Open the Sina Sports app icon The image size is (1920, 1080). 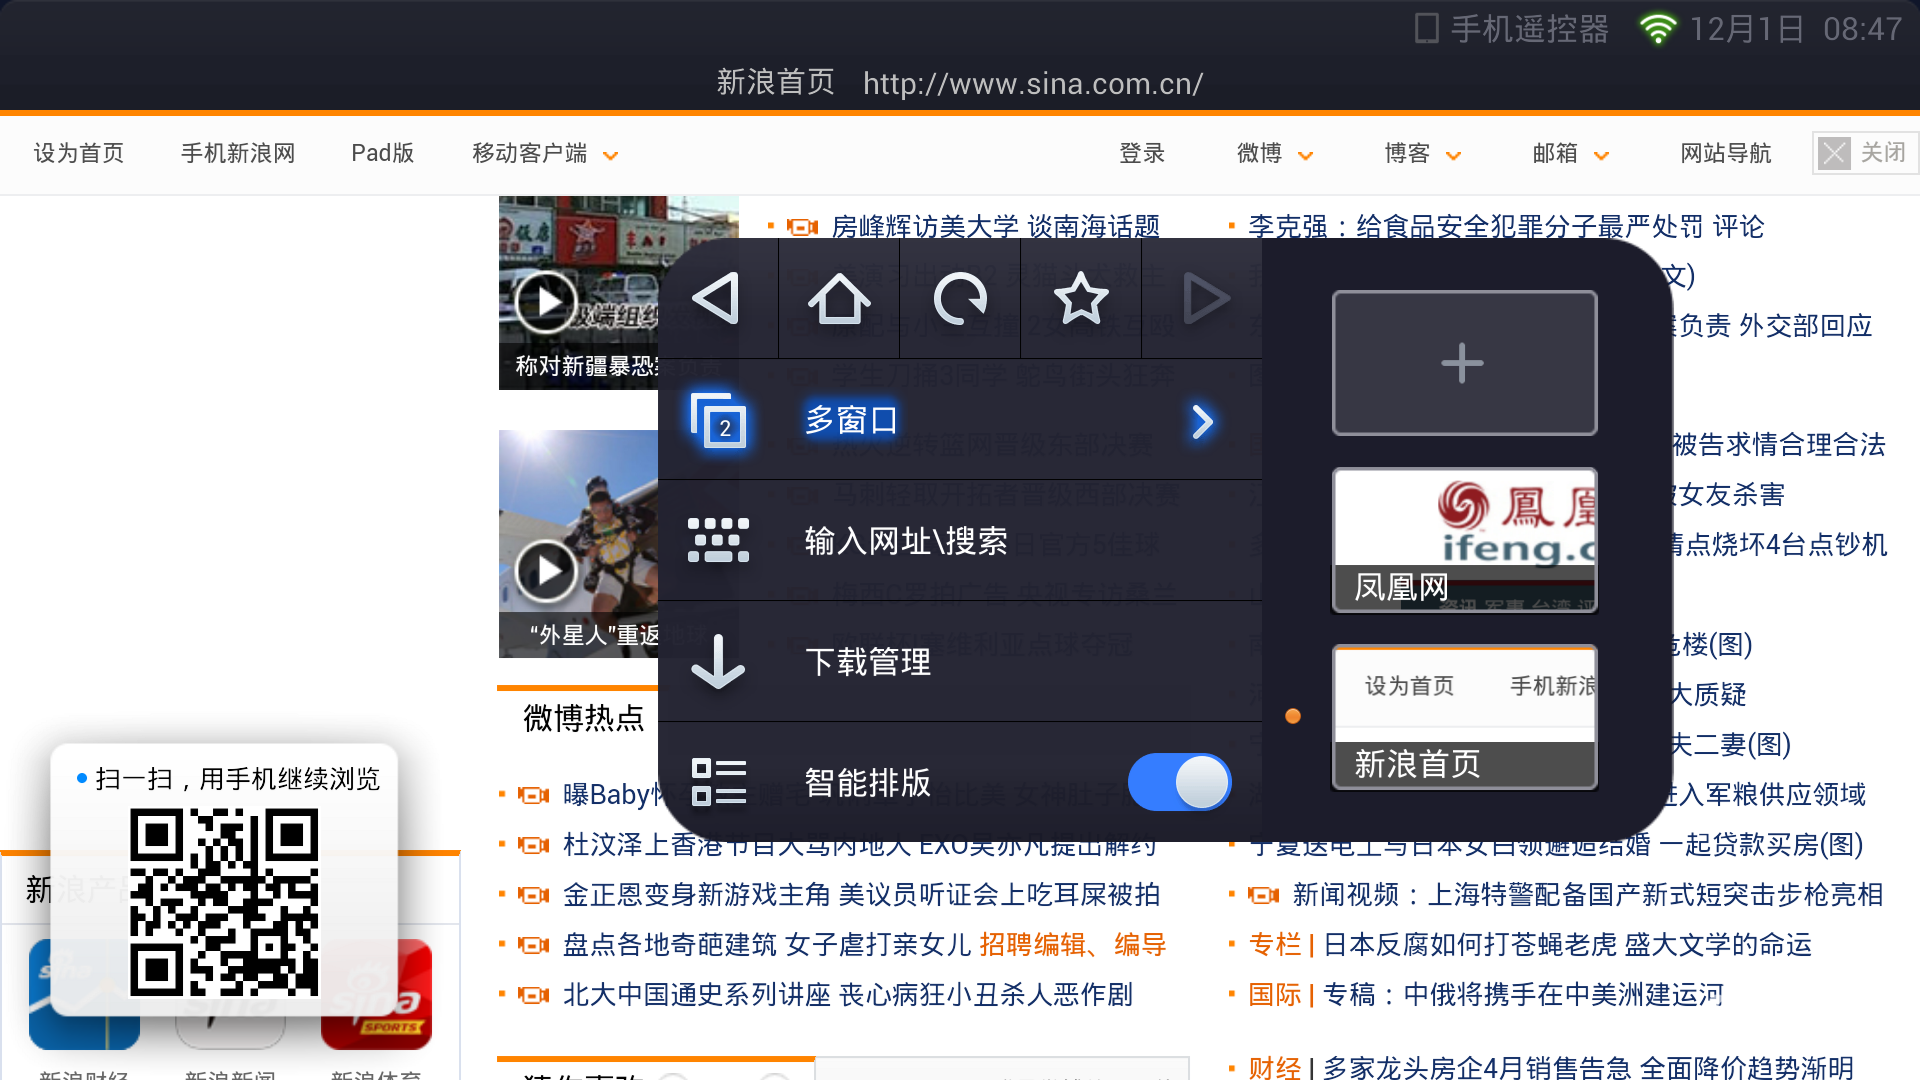point(376,994)
